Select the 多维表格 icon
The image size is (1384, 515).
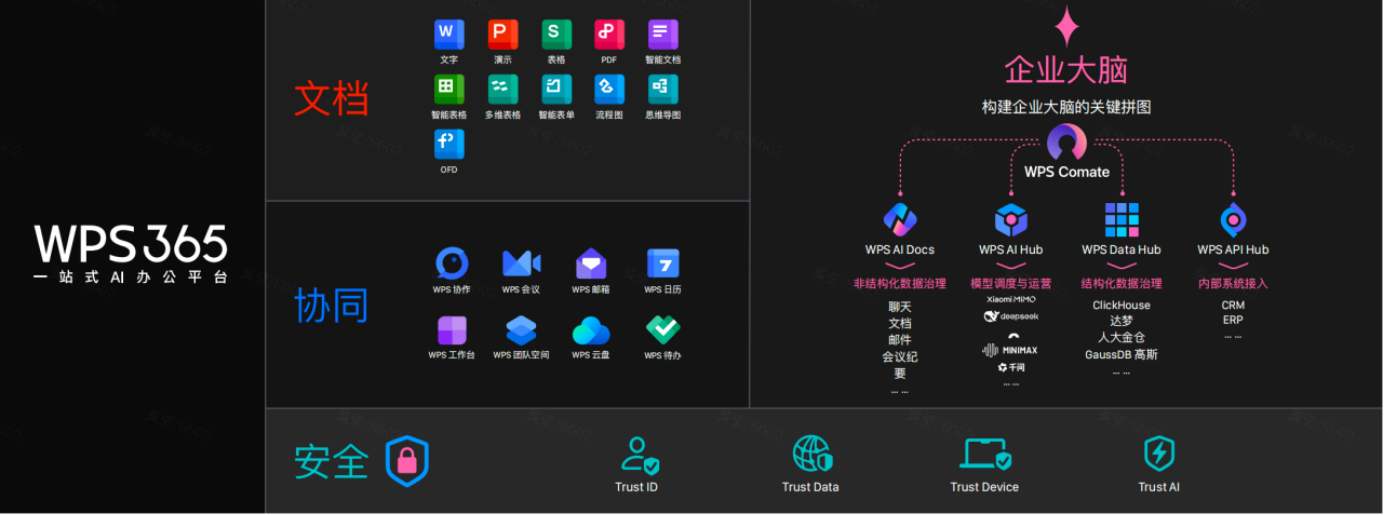[503, 89]
